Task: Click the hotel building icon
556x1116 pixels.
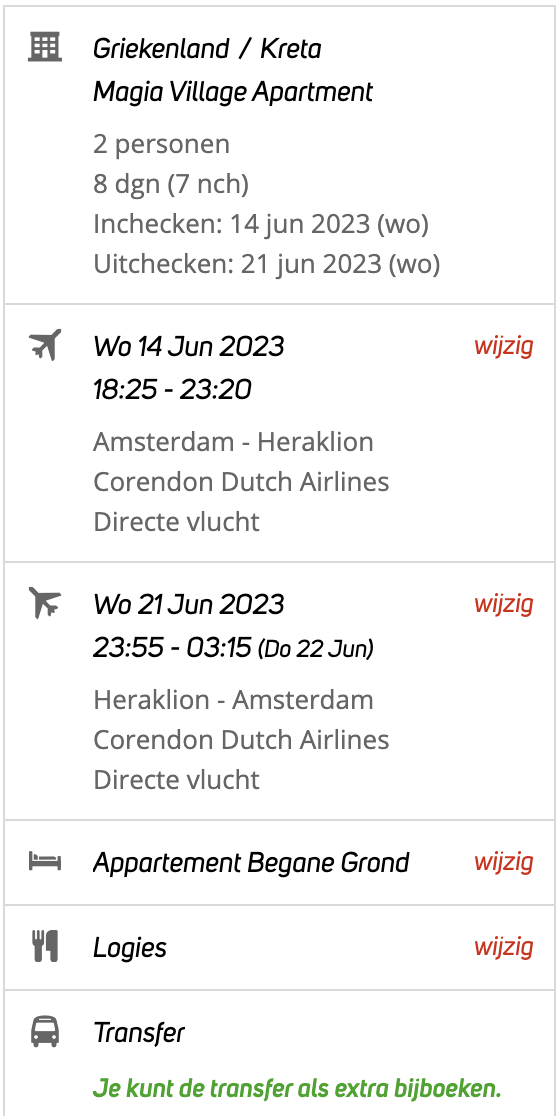Action: tap(45, 47)
